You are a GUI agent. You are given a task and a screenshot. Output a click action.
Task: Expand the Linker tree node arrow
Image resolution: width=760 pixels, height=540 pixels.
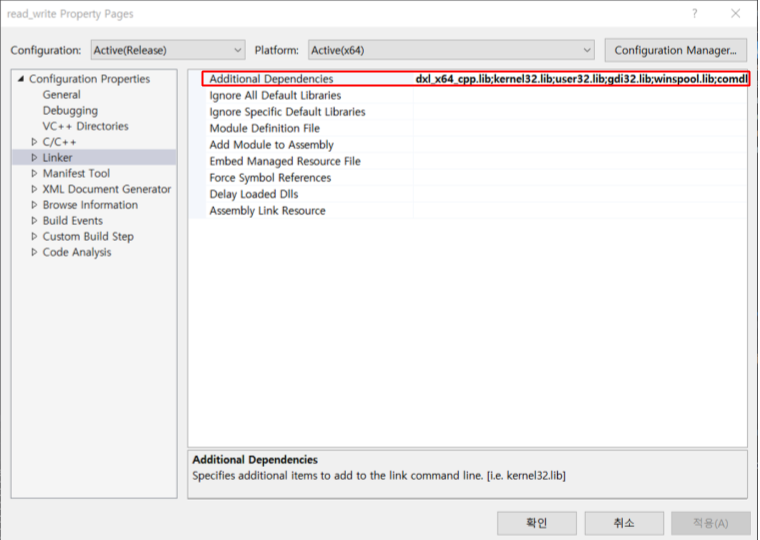coord(34,158)
